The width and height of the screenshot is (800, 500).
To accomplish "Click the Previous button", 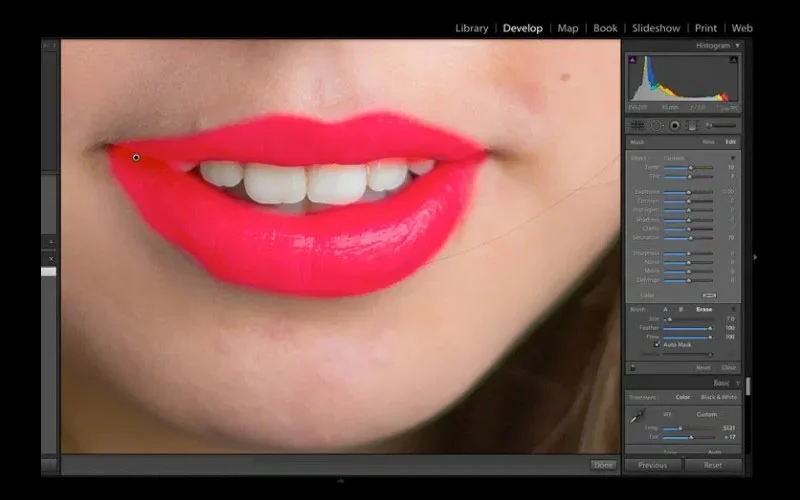I will pyautogui.click(x=652, y=465).
